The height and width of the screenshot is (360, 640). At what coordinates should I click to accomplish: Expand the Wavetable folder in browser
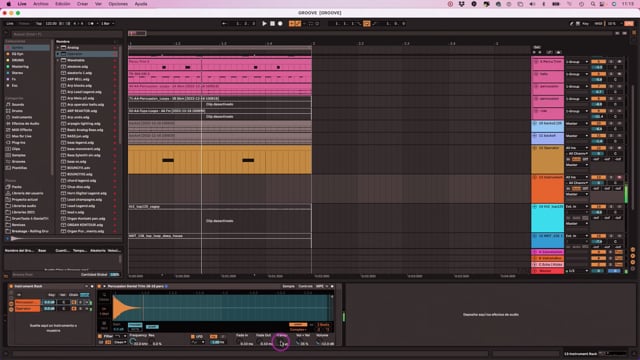coord(58,60)
